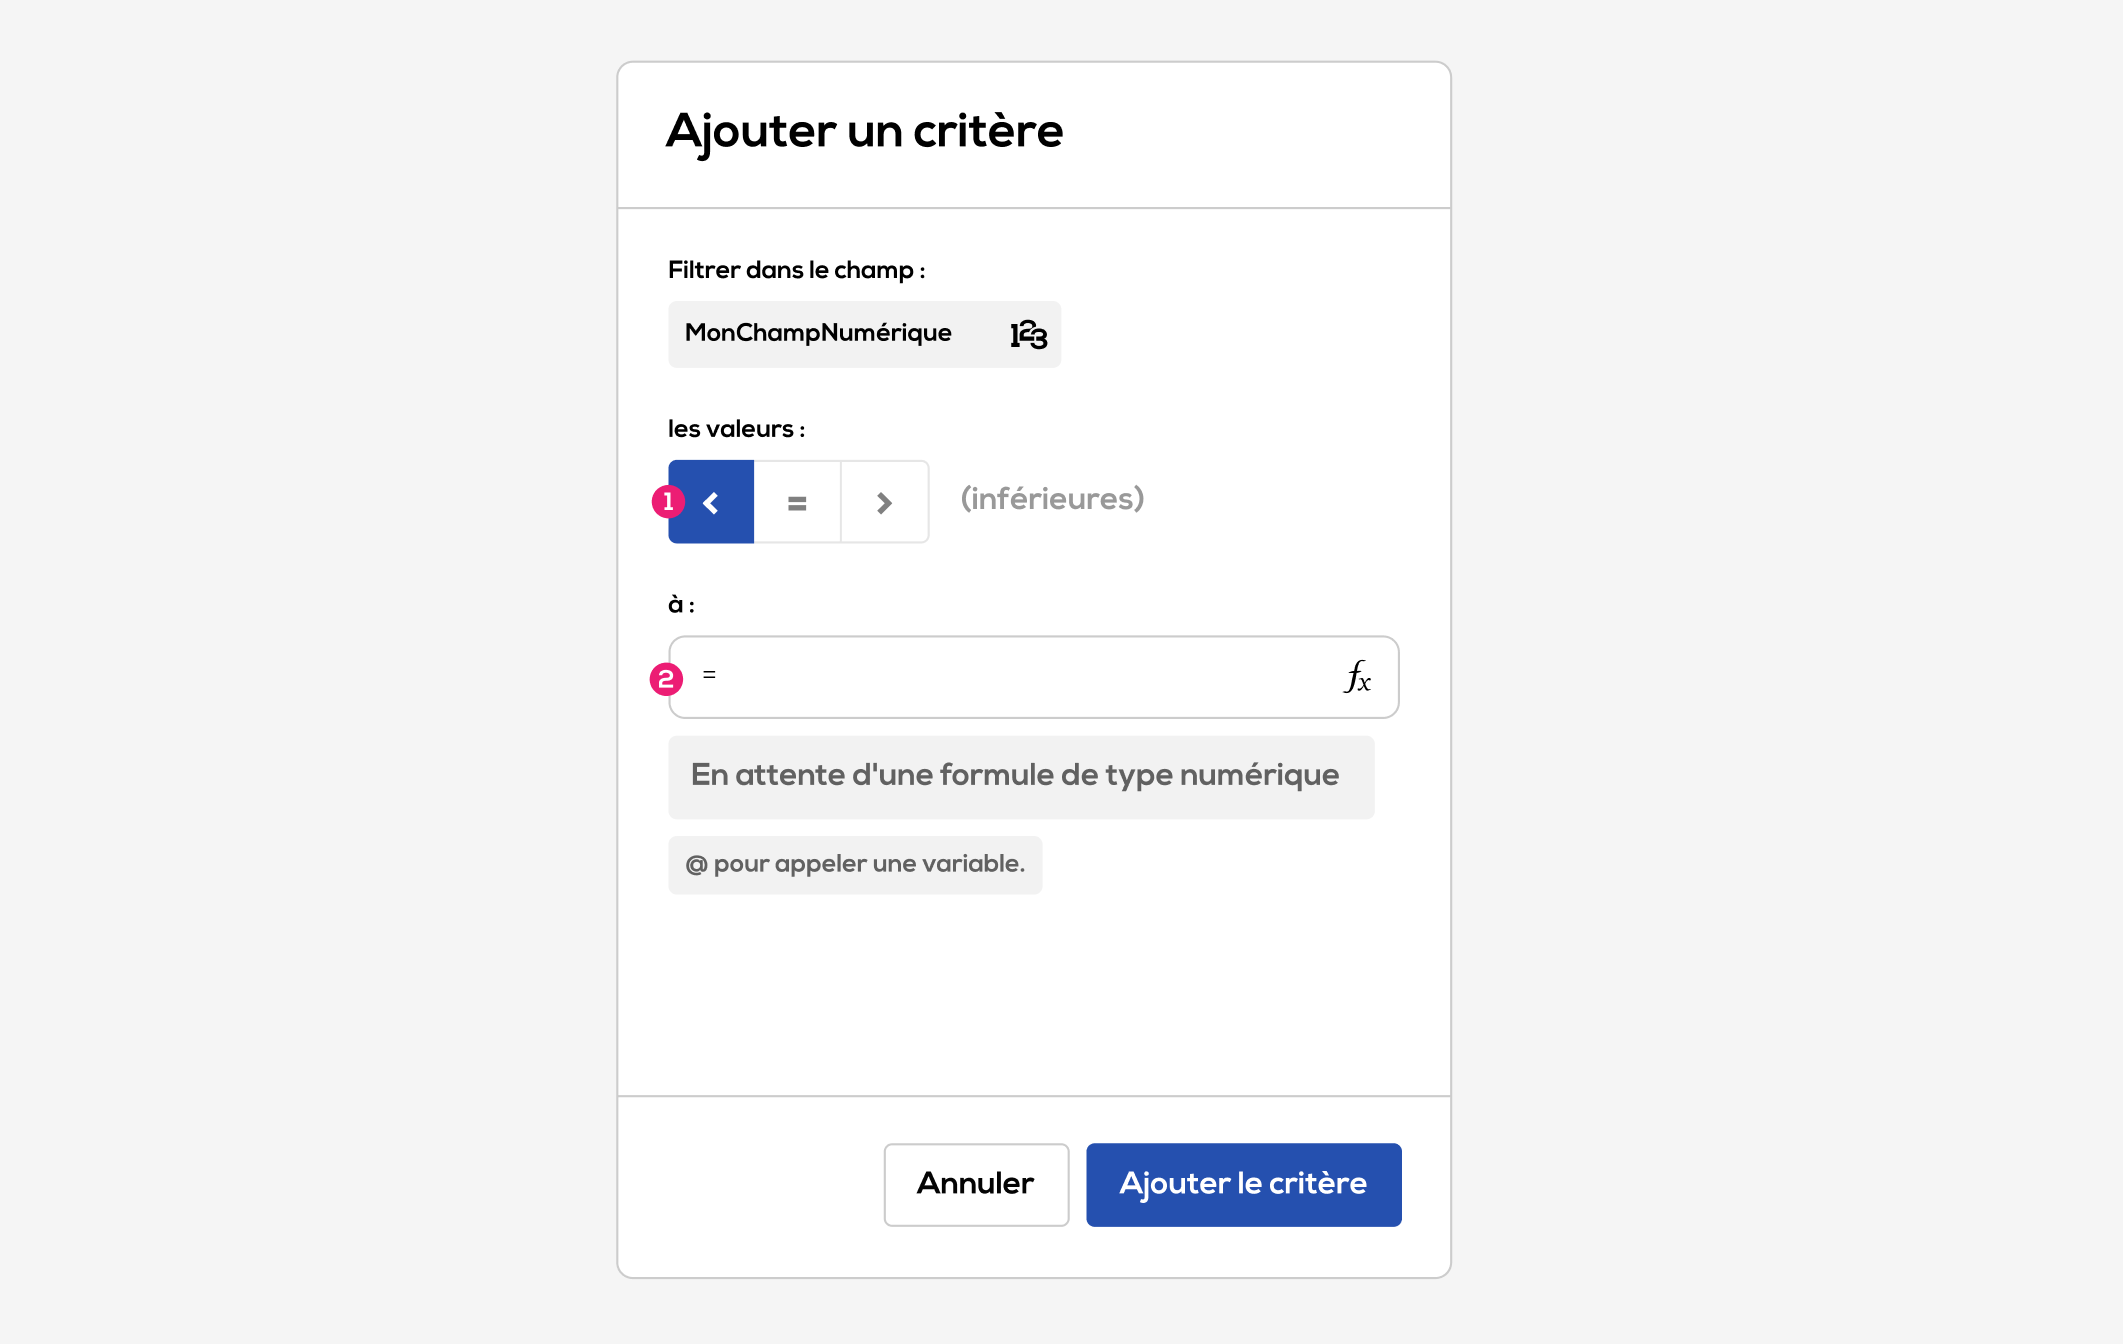Confirm with Ajouter le critère button
This screenshot has width=2123, height=1344.
[1243, 1184]
